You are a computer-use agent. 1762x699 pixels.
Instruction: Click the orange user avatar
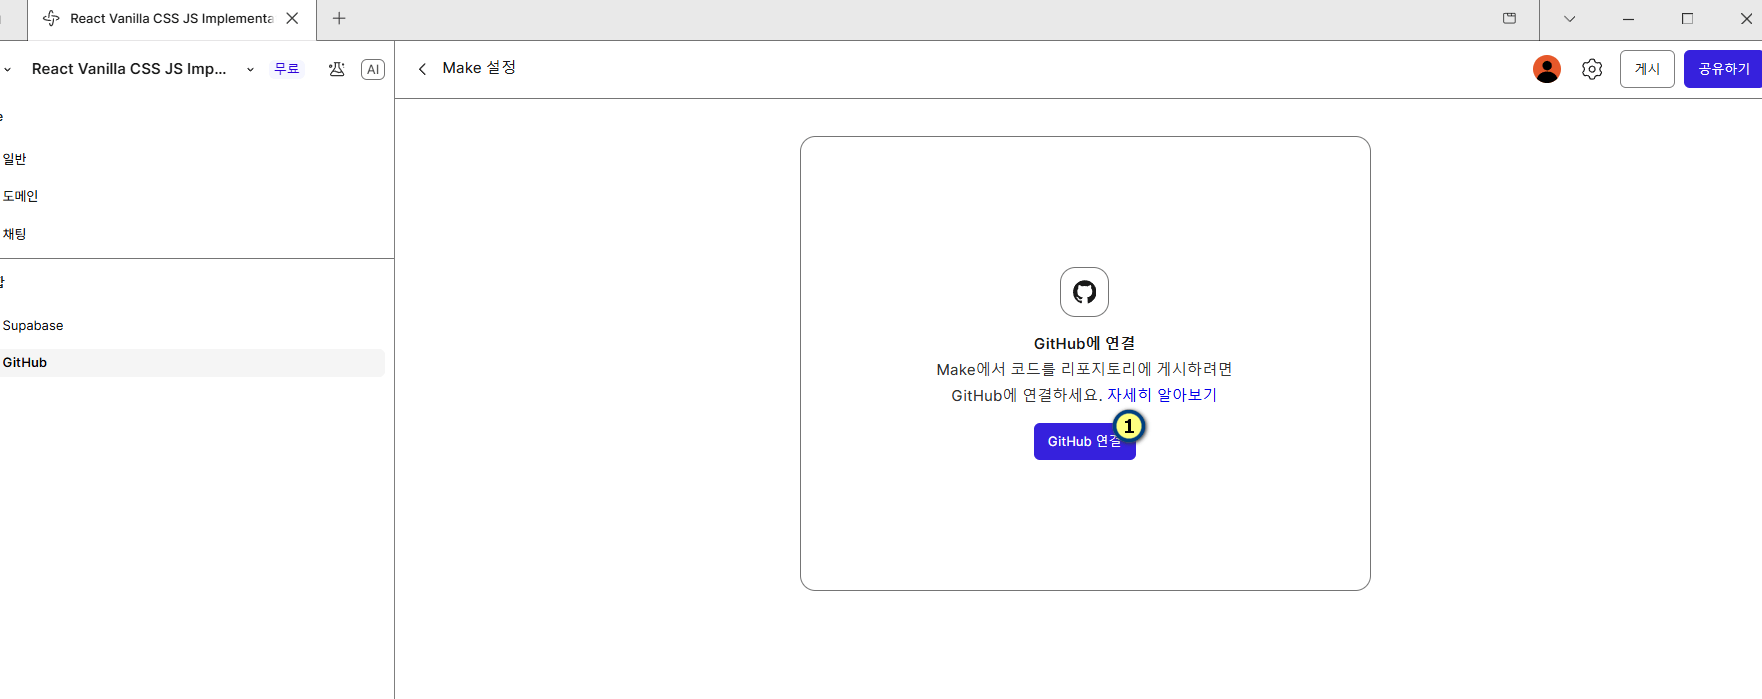coord(1547,69)
